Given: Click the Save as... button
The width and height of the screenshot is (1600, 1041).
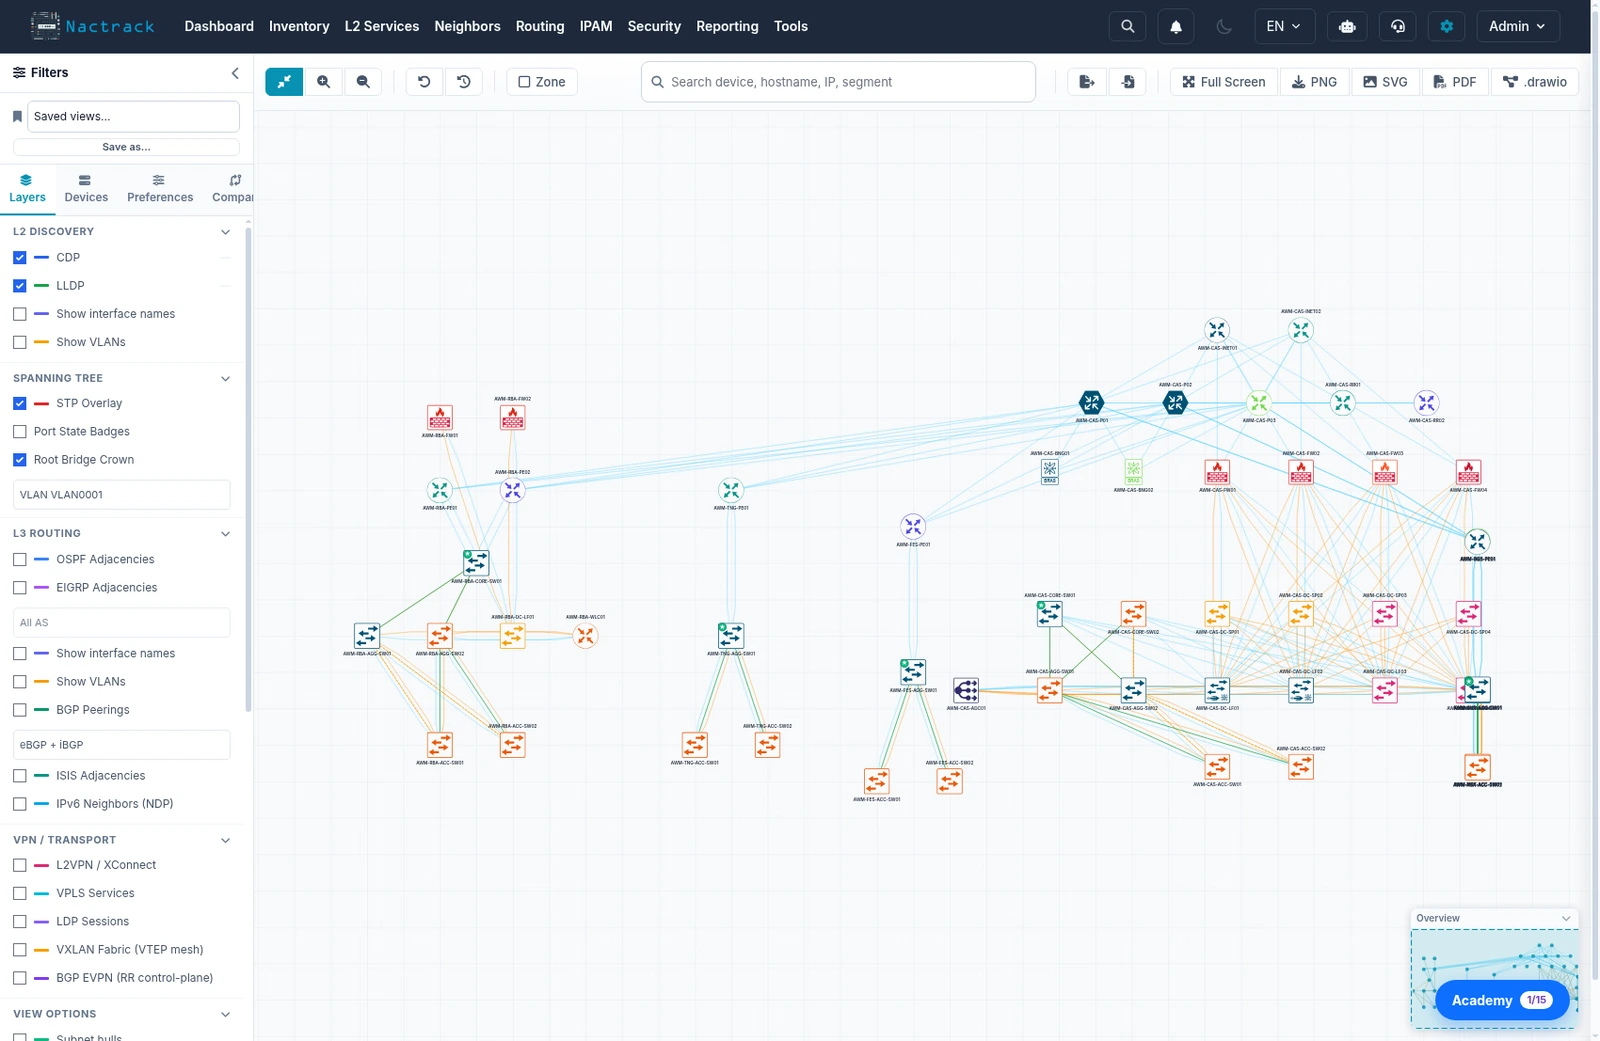Looking at the screenshot, I should 126,147.
